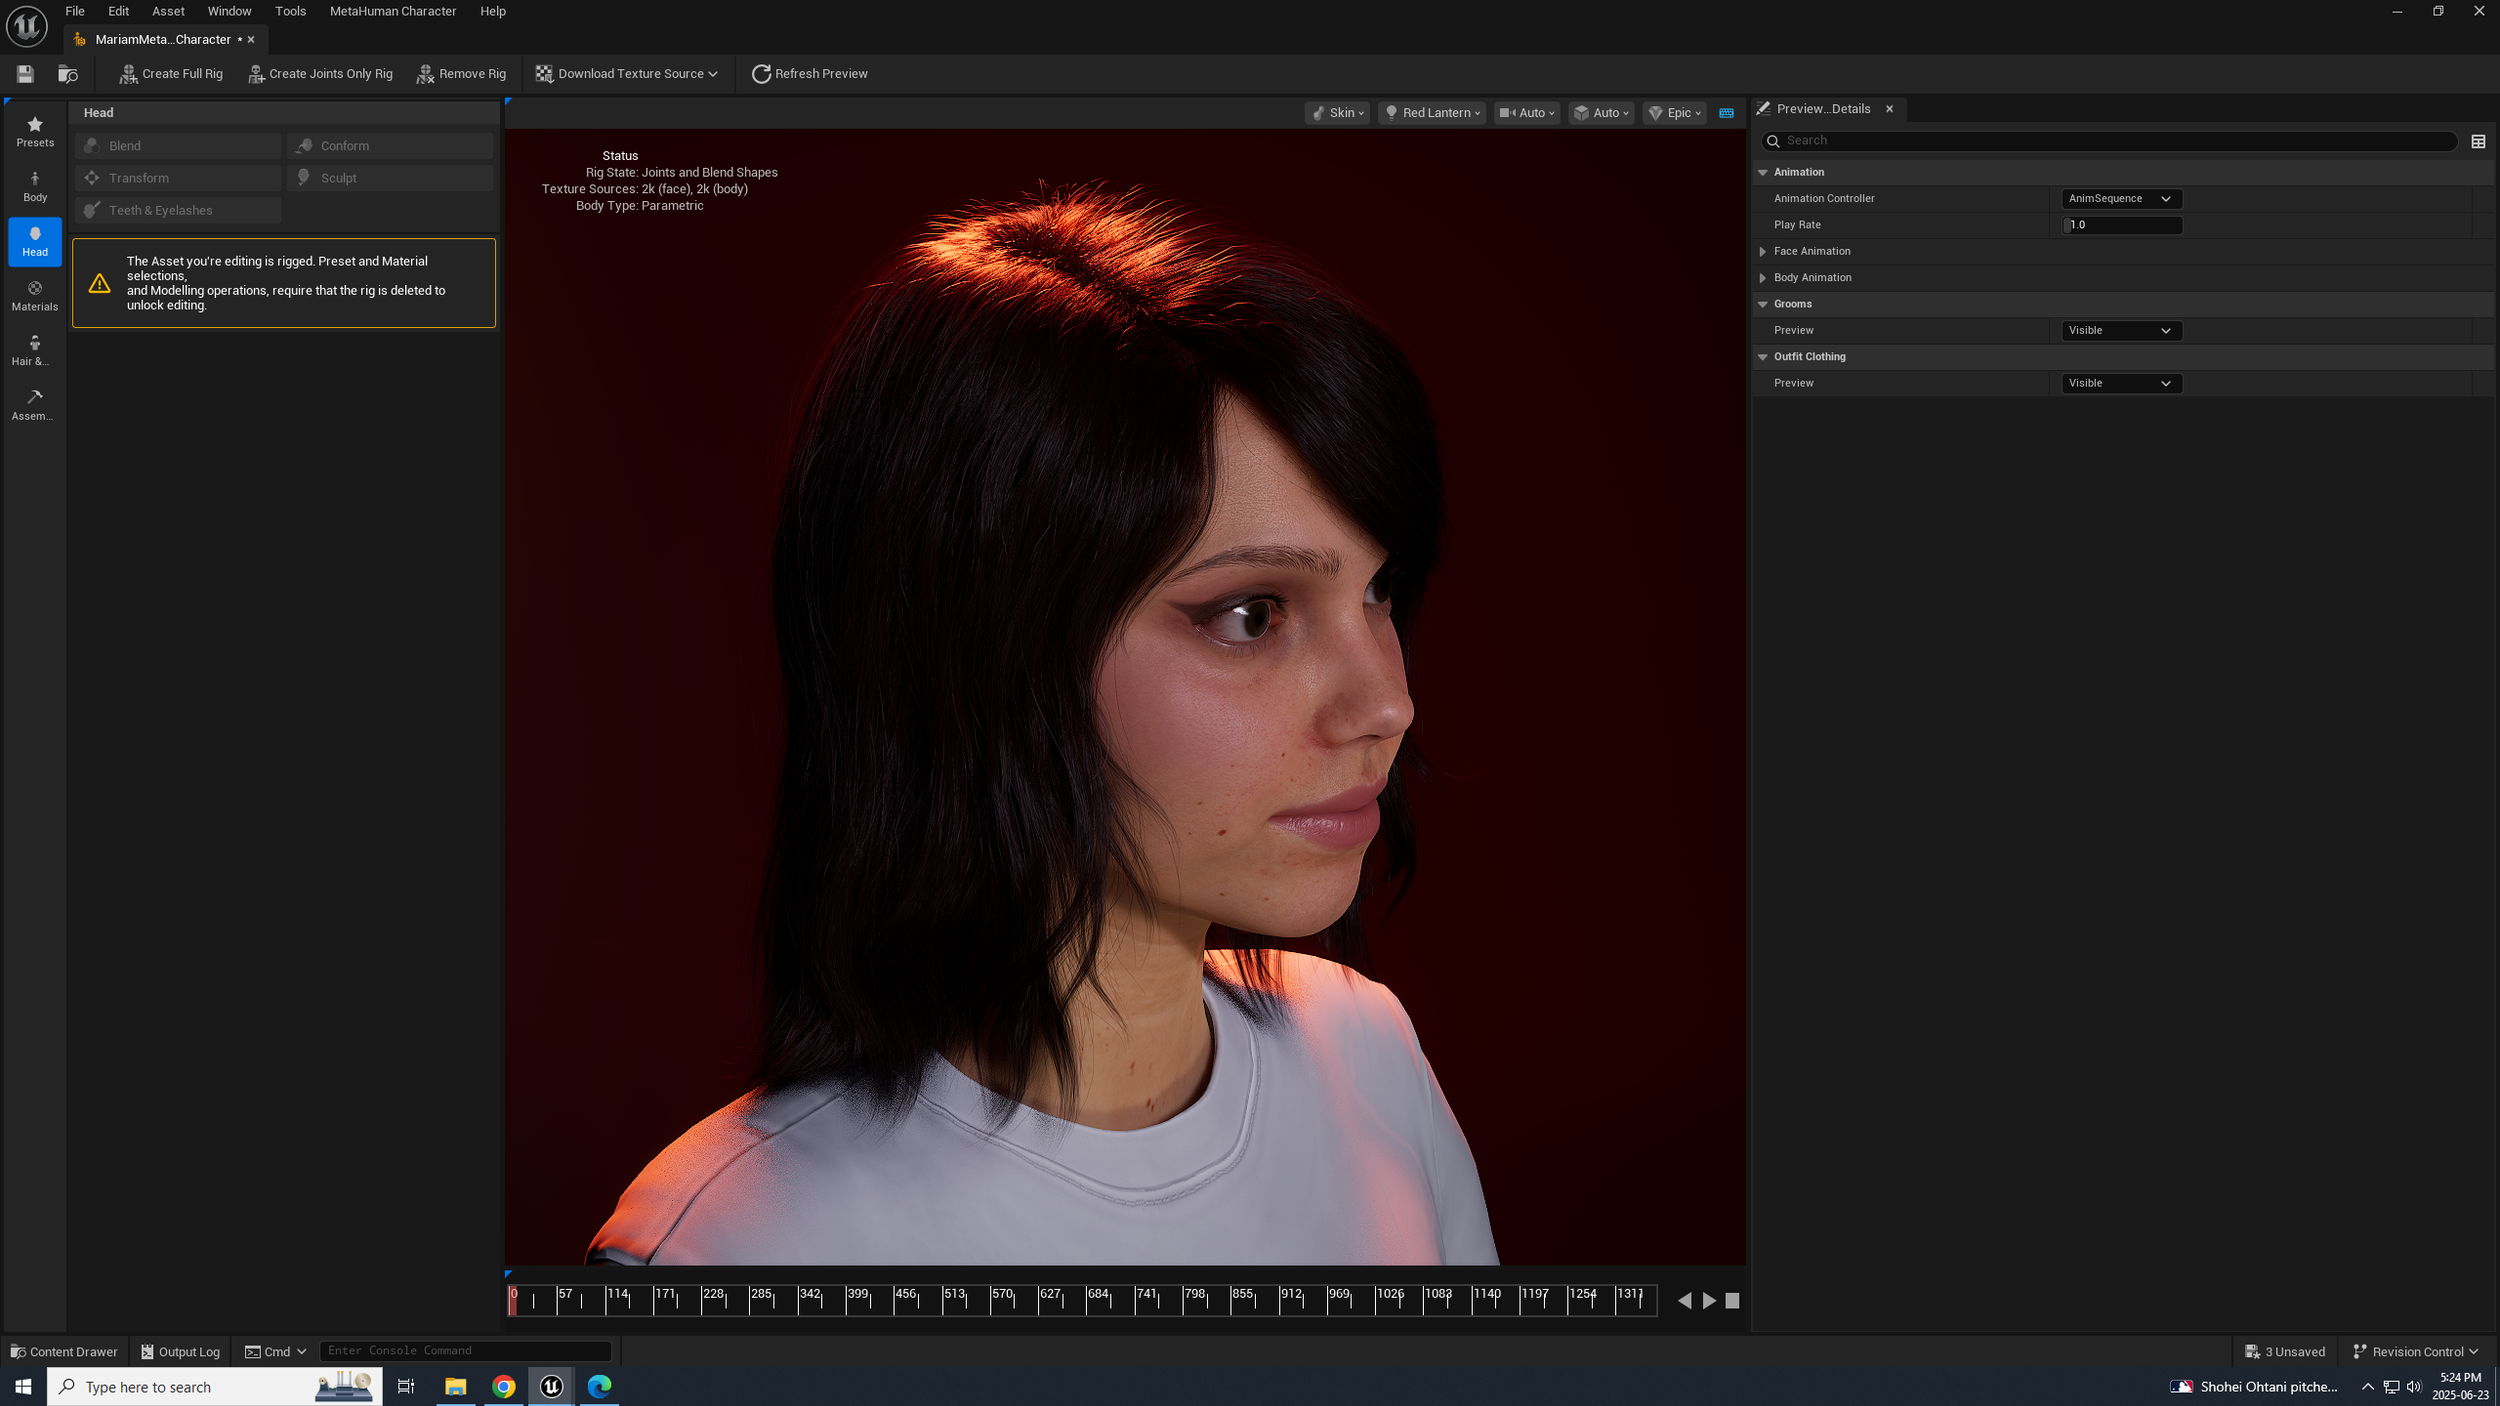Open the Animation Controller AnimSequence dropdown
This screenshot has width=2500, height=1406.
pyautogui.click(x=2120, y=198)
